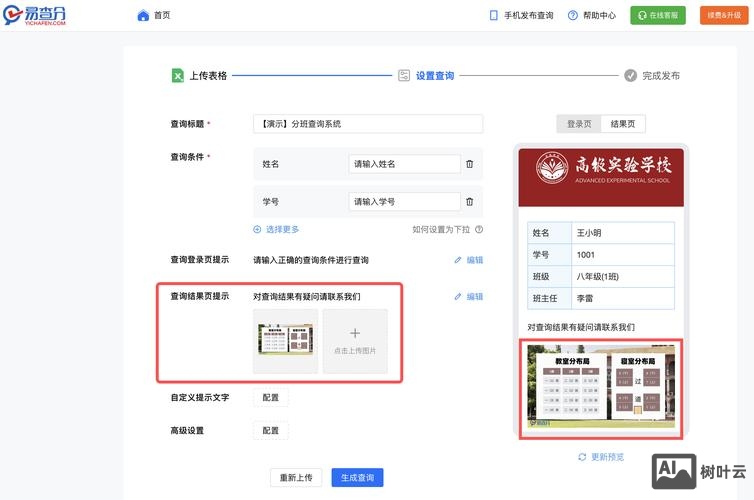Delete the 姓名 query condition
This screenshot has width=754, height=500.
[470, 164]
